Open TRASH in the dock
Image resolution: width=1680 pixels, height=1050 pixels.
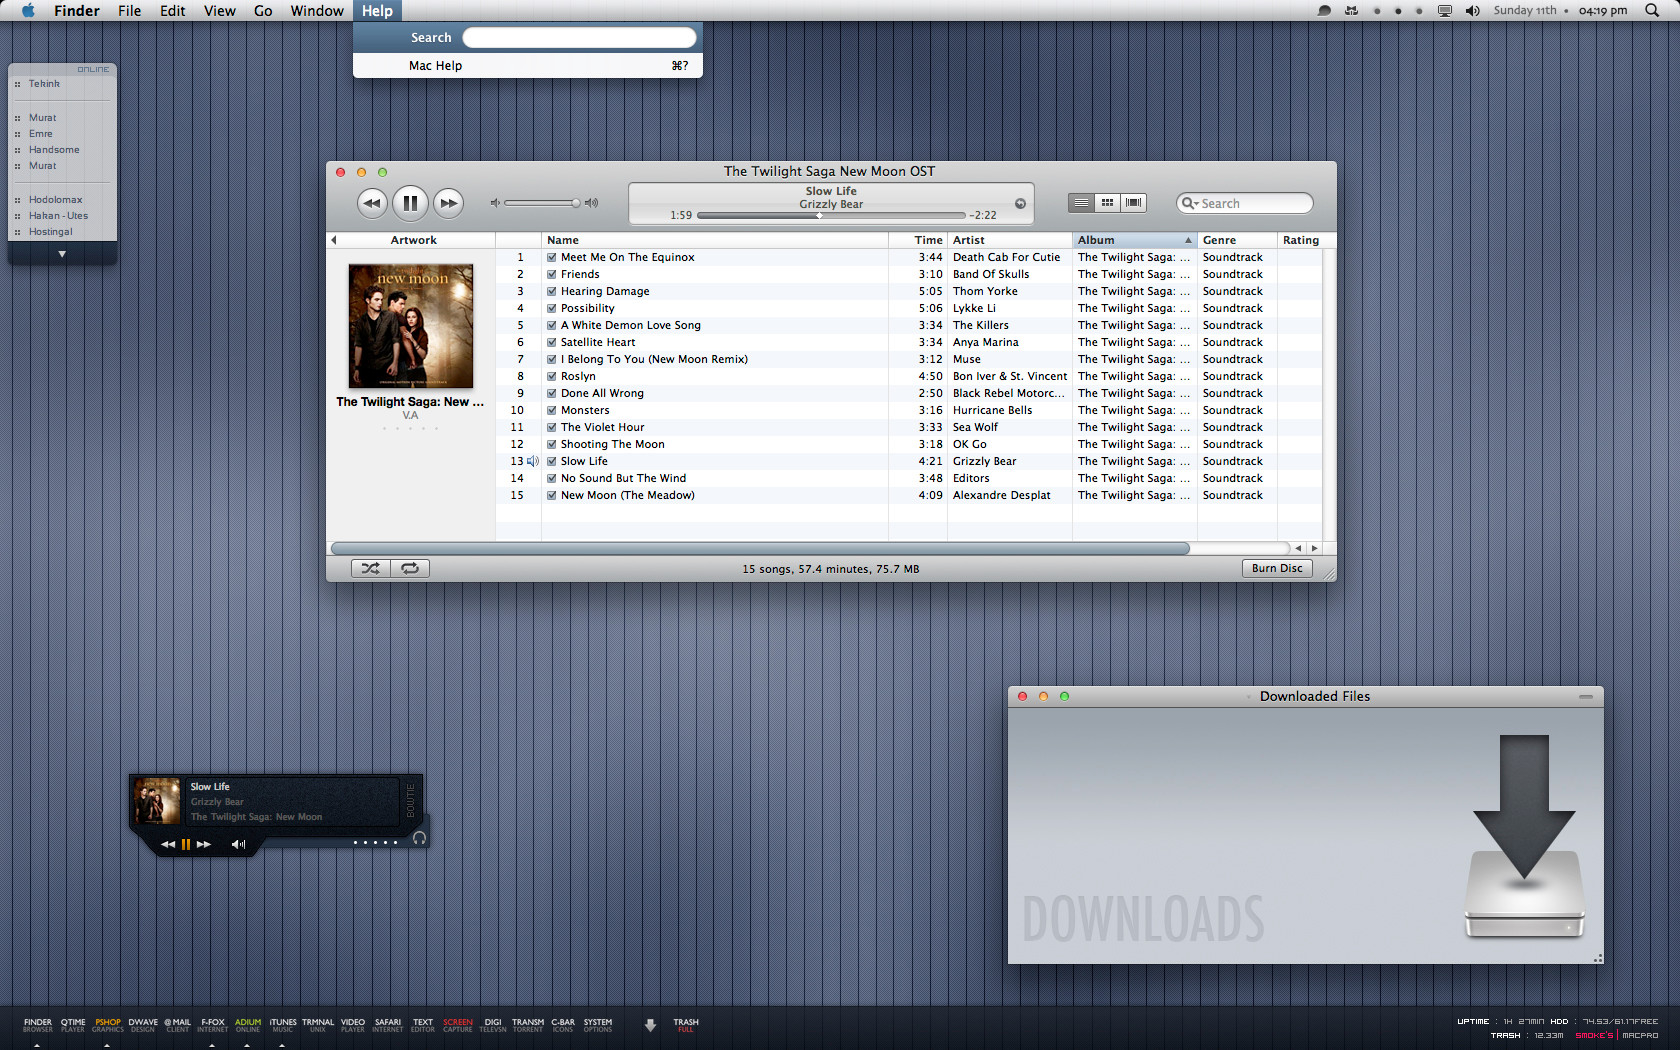(x=686, y=1025)
